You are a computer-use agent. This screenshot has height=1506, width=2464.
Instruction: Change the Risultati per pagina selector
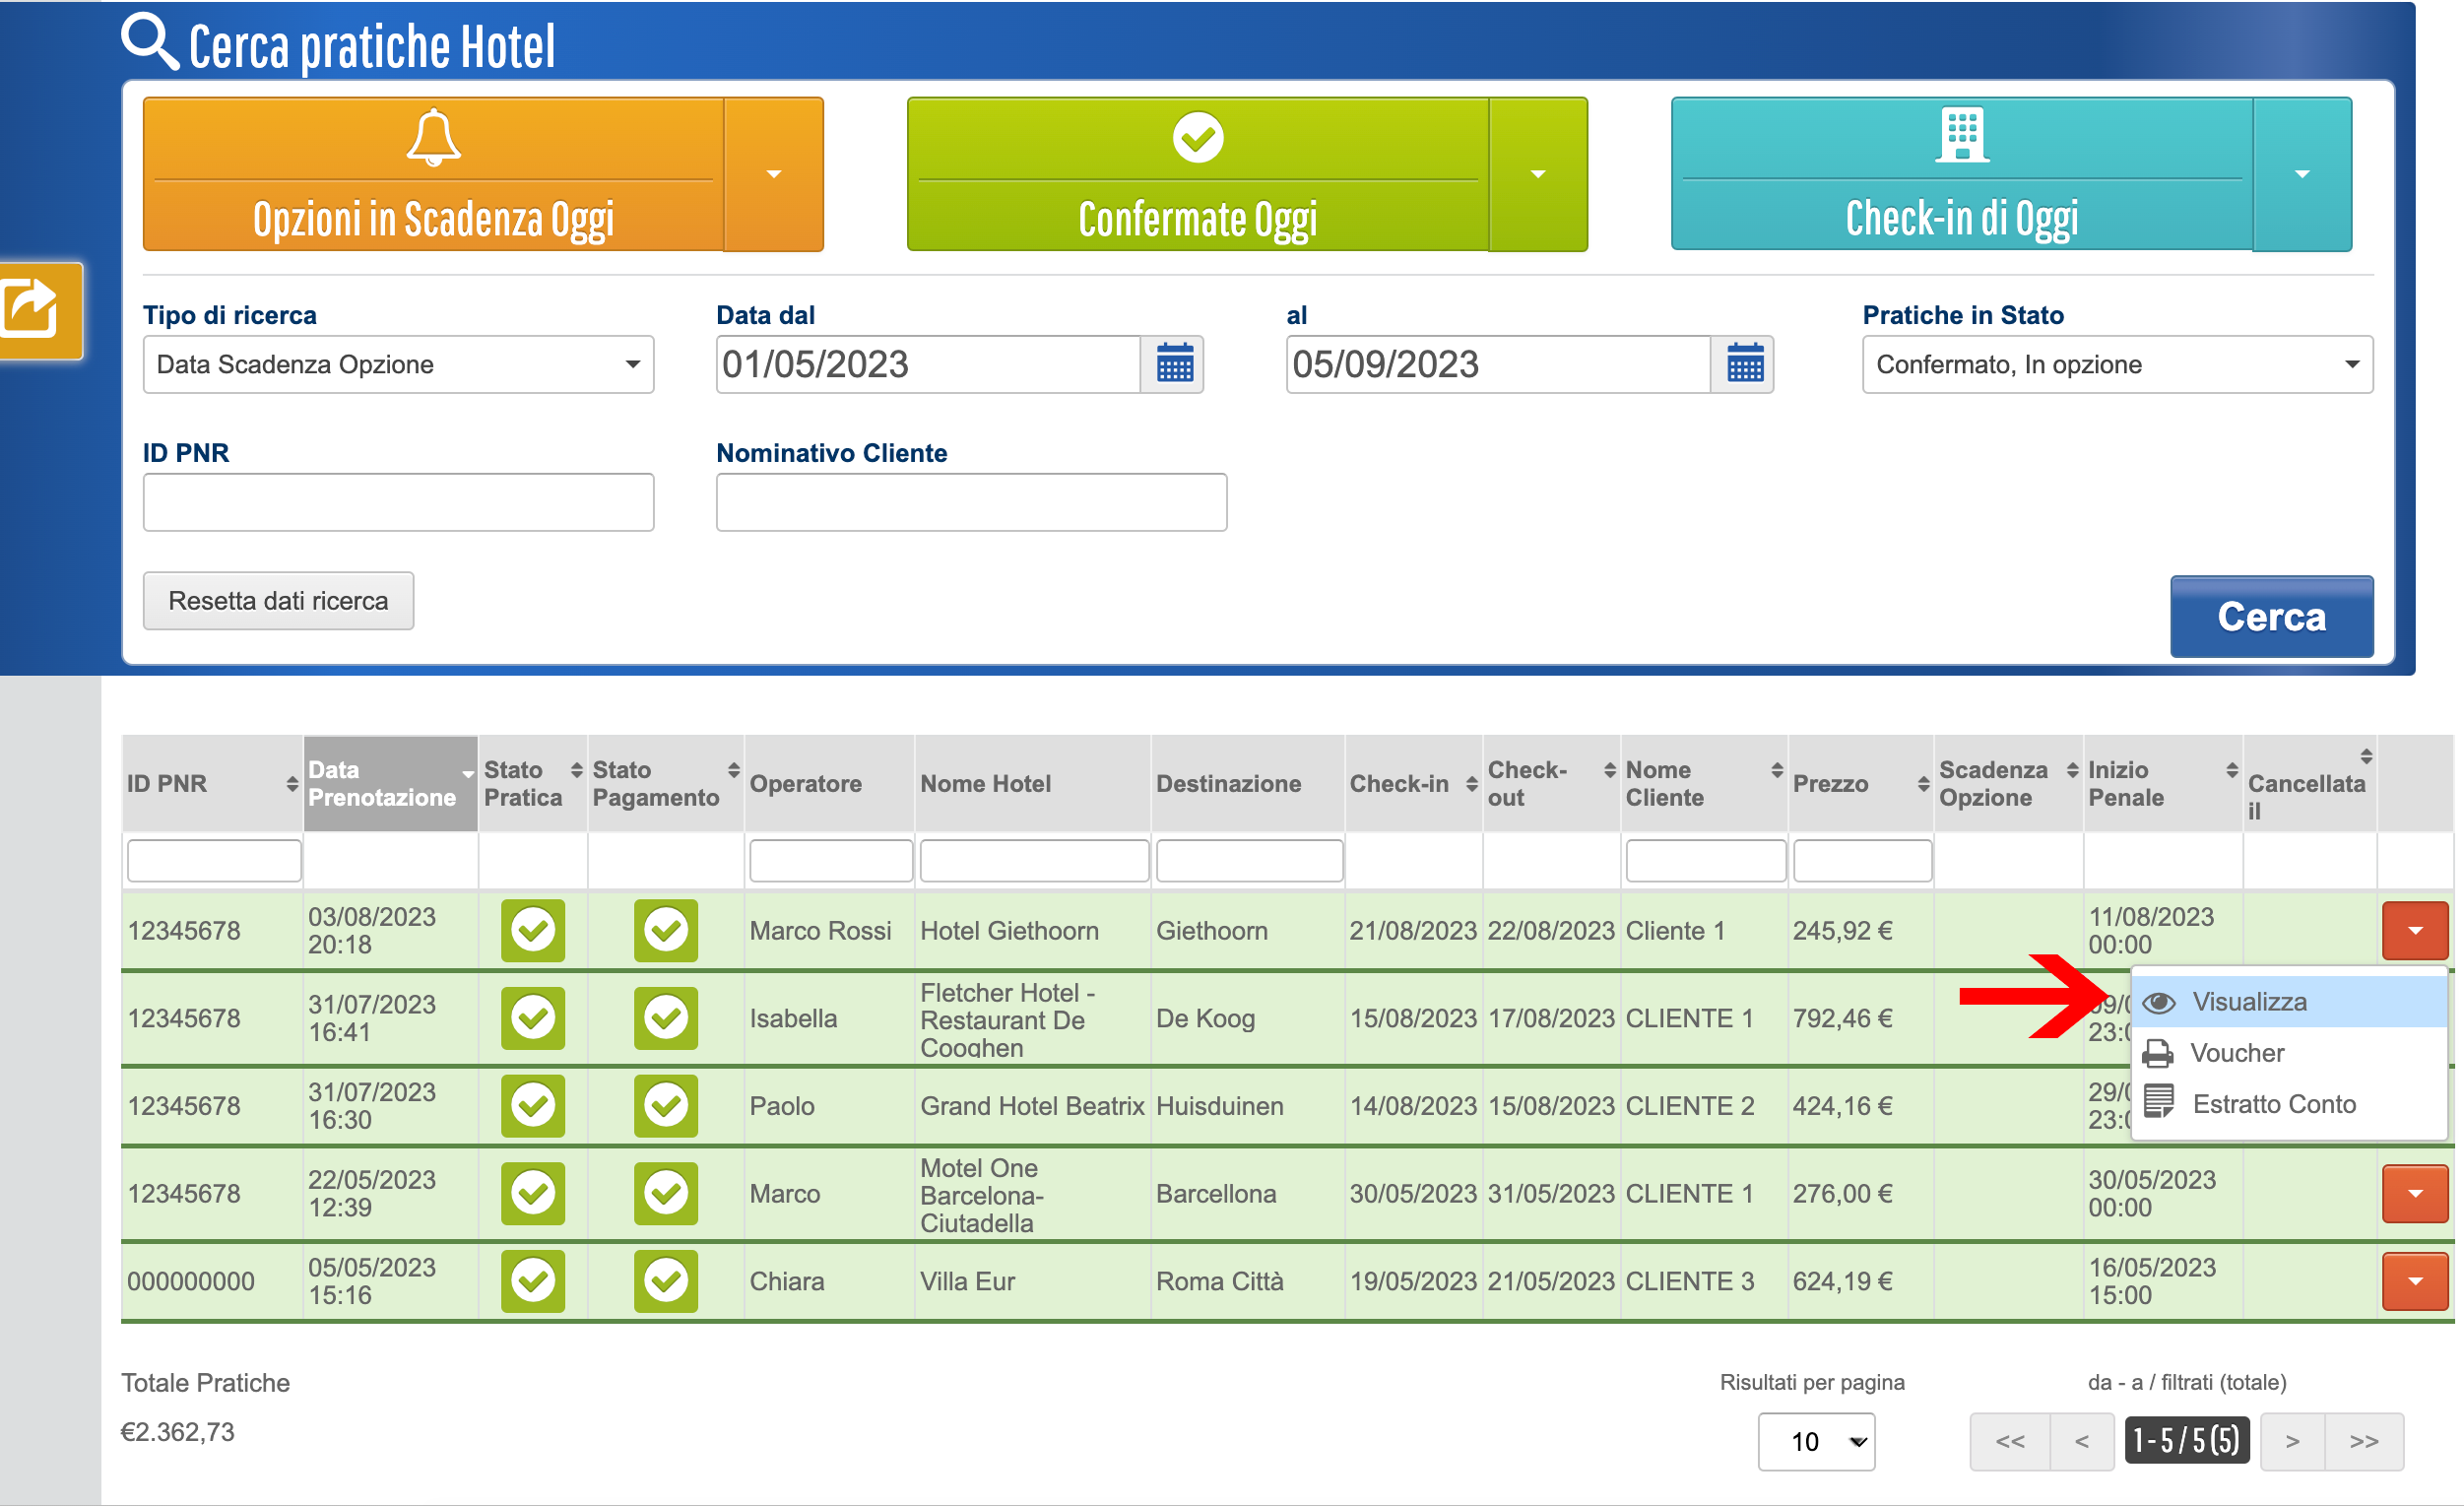point(1815,1441)
